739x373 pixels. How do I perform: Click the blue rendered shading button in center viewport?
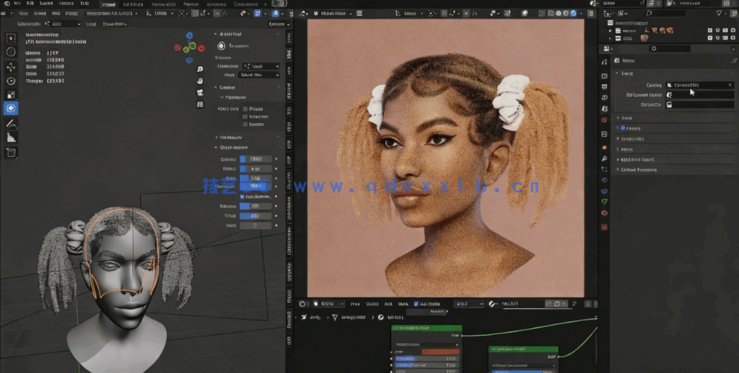573,14
